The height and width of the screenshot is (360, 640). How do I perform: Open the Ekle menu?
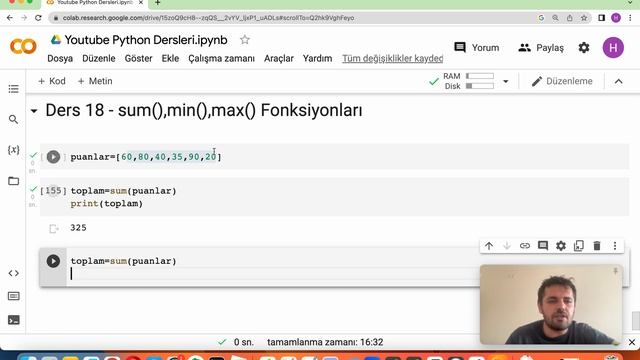coord(170,58)
